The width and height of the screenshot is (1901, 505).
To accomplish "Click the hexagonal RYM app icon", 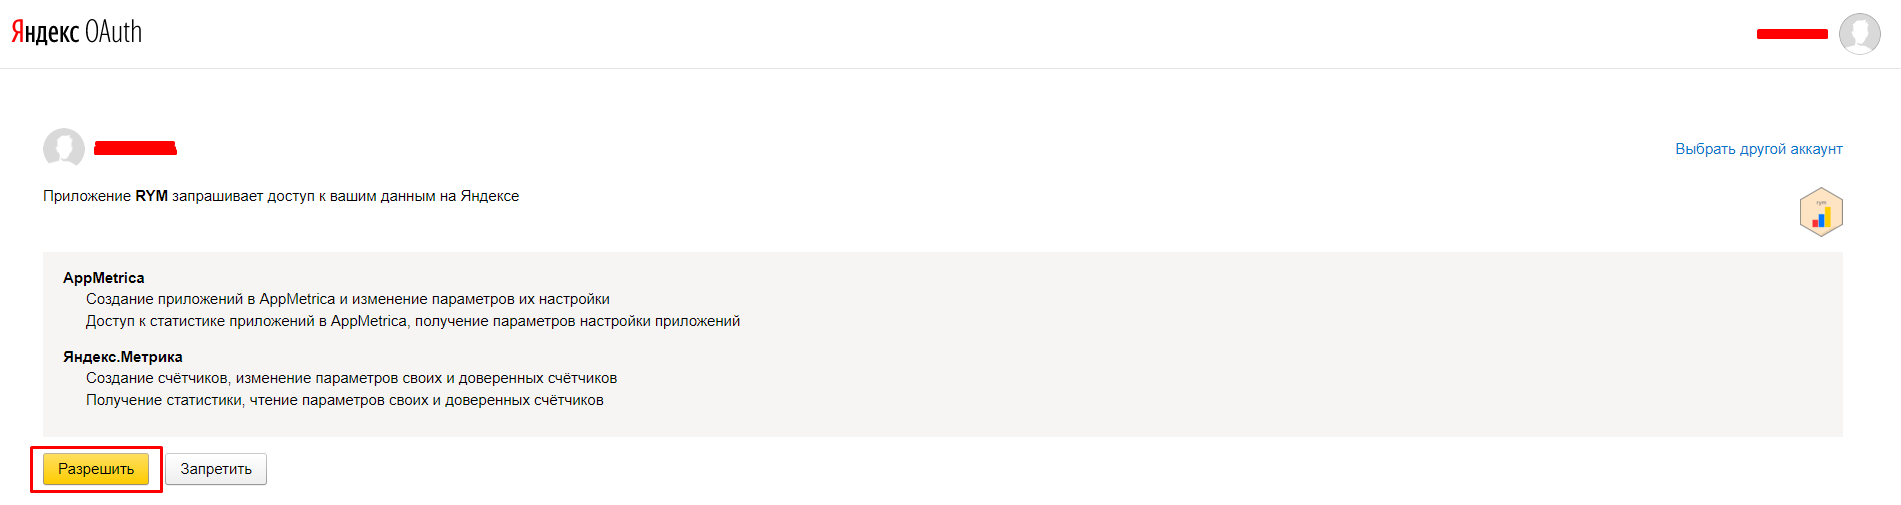I will click(x=1820, y=212).
